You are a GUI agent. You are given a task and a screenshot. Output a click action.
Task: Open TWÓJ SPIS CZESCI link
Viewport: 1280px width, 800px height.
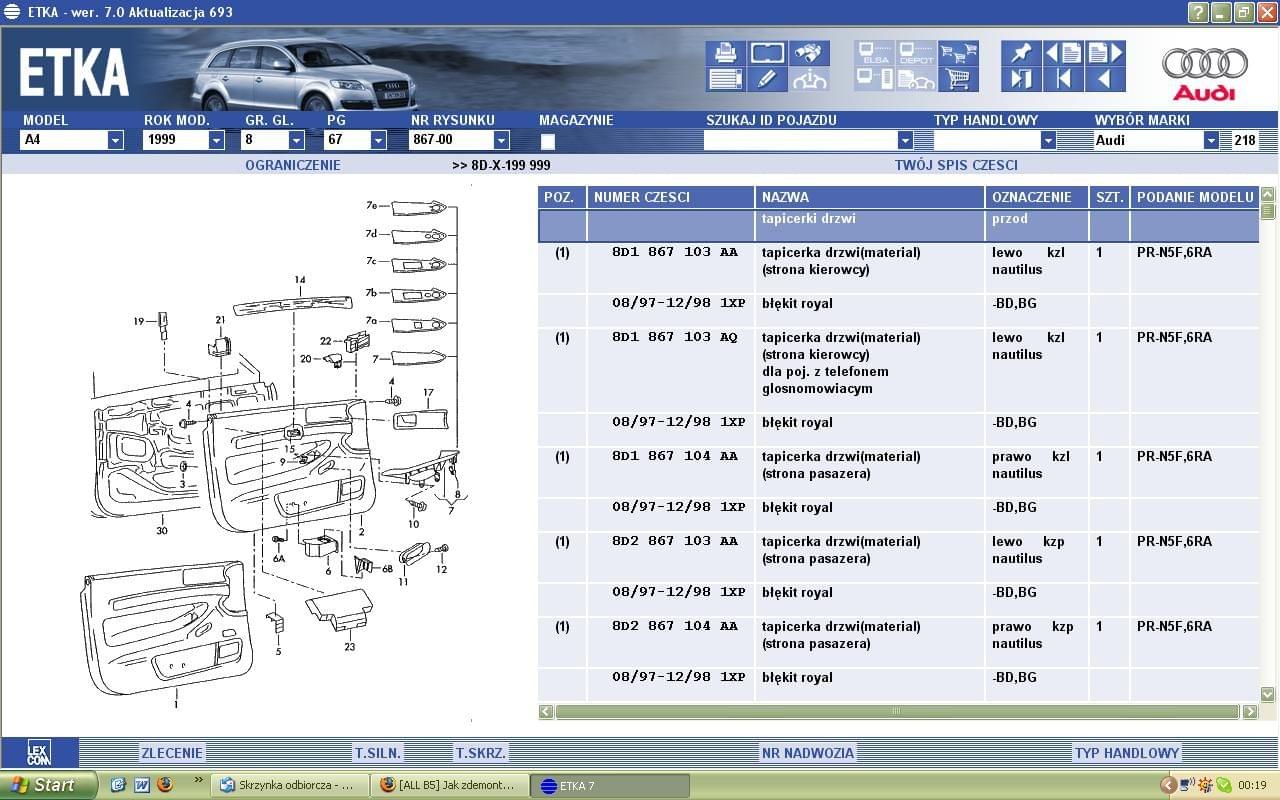pyautogui.click(x=956, y=165)
